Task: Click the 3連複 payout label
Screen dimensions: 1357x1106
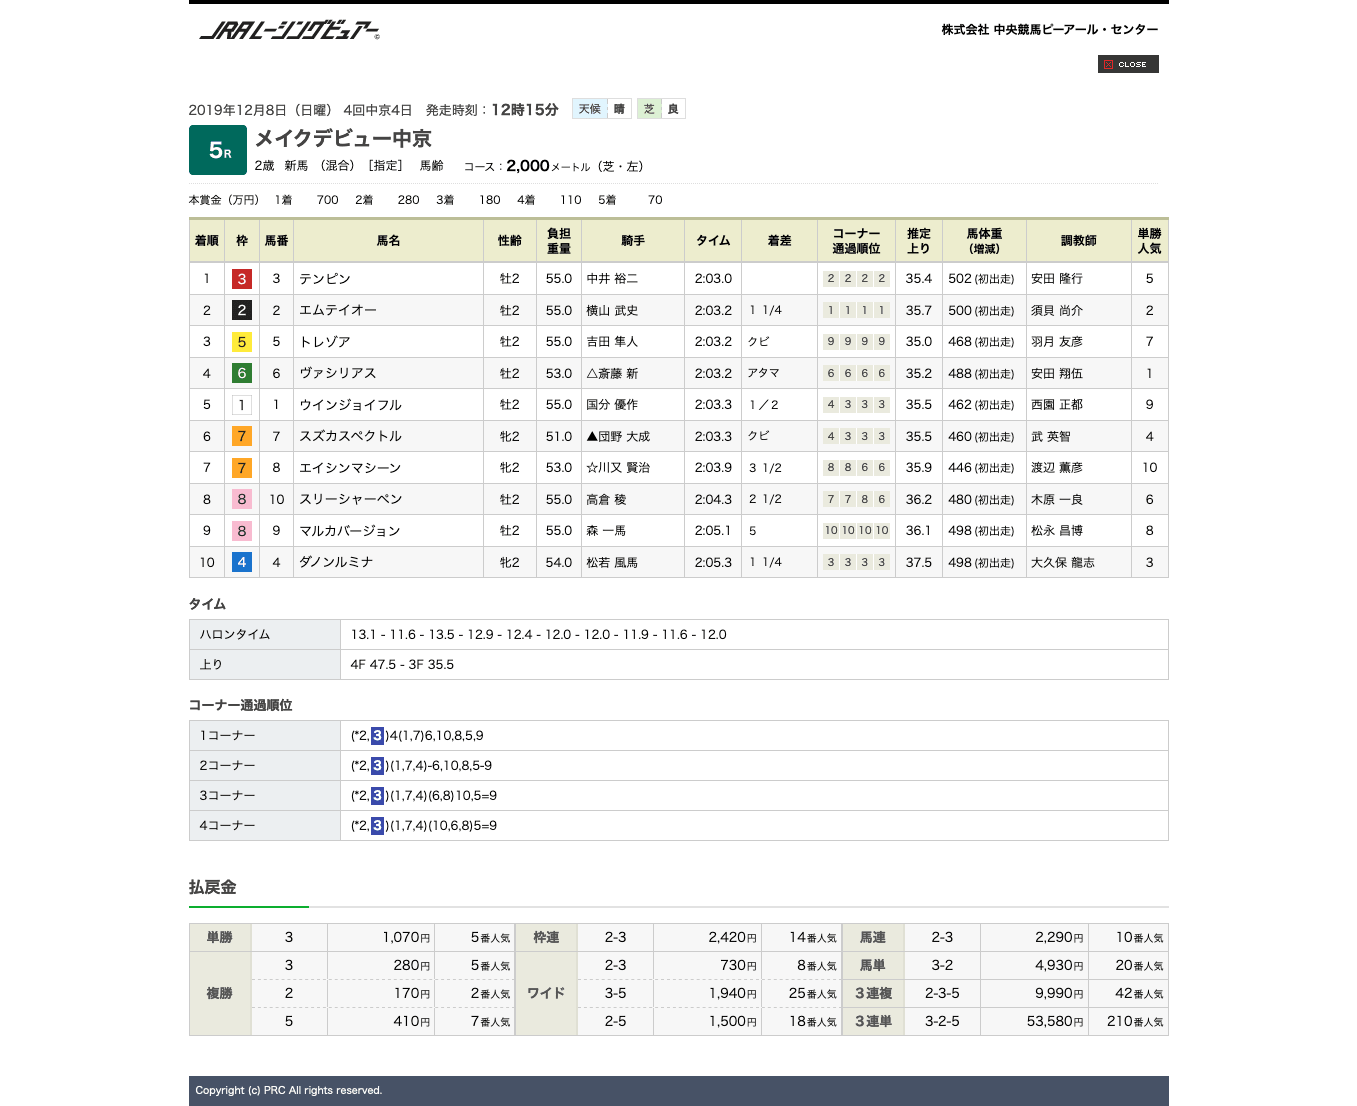Action: tap(873, 994)
